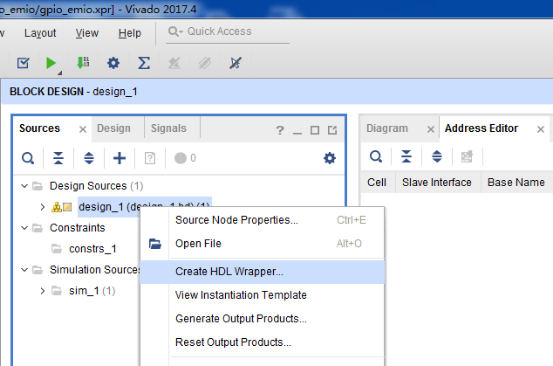Collapse all in Sources panel
The height and width of the screenshot is (366, 553).
pyautogui.click(x=58, y=158)
